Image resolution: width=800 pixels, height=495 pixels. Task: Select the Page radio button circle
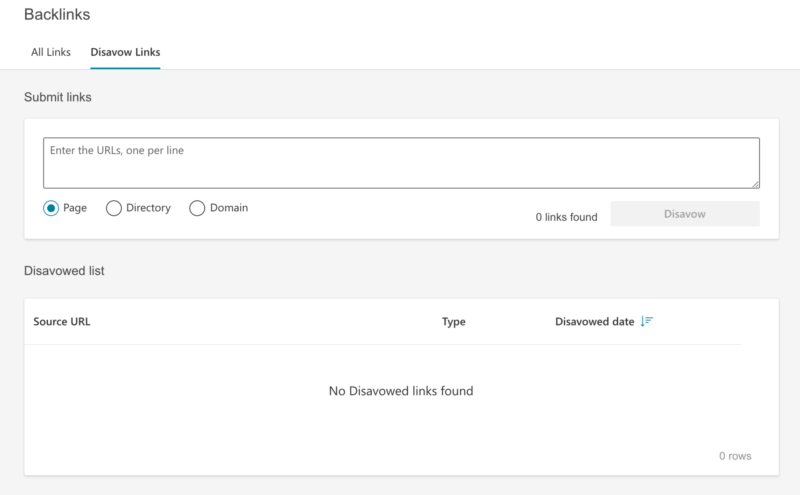coord(51,208)
